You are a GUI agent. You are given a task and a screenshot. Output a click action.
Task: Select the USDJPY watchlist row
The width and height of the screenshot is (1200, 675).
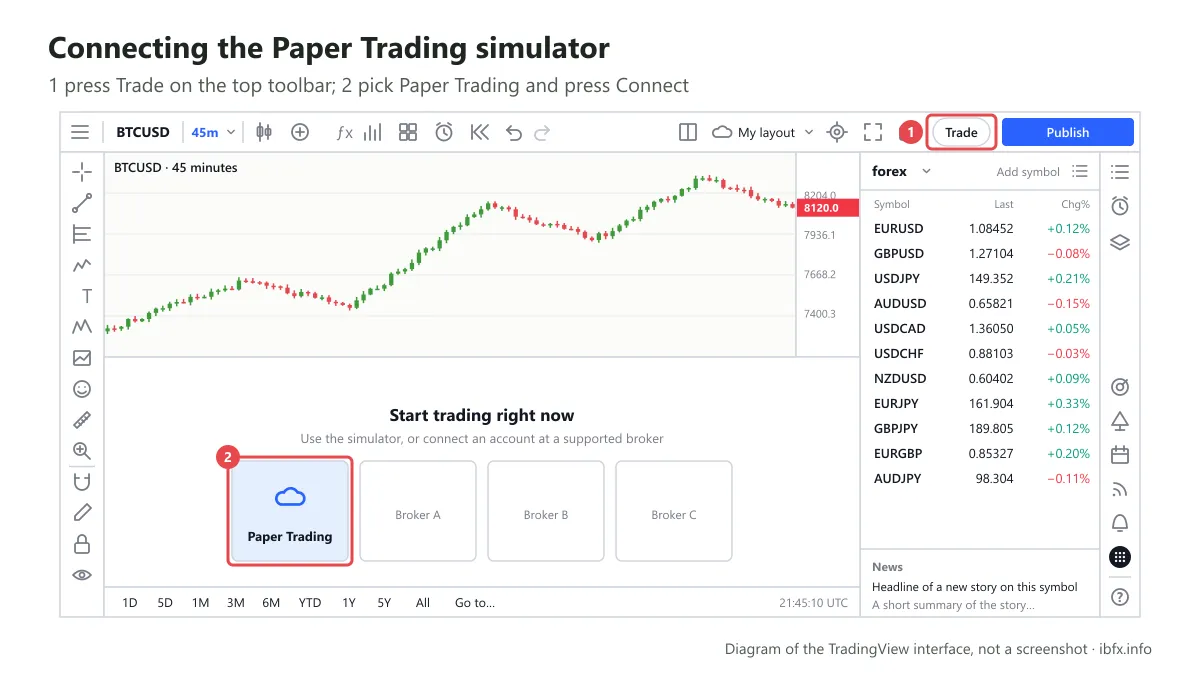(980, 279)
